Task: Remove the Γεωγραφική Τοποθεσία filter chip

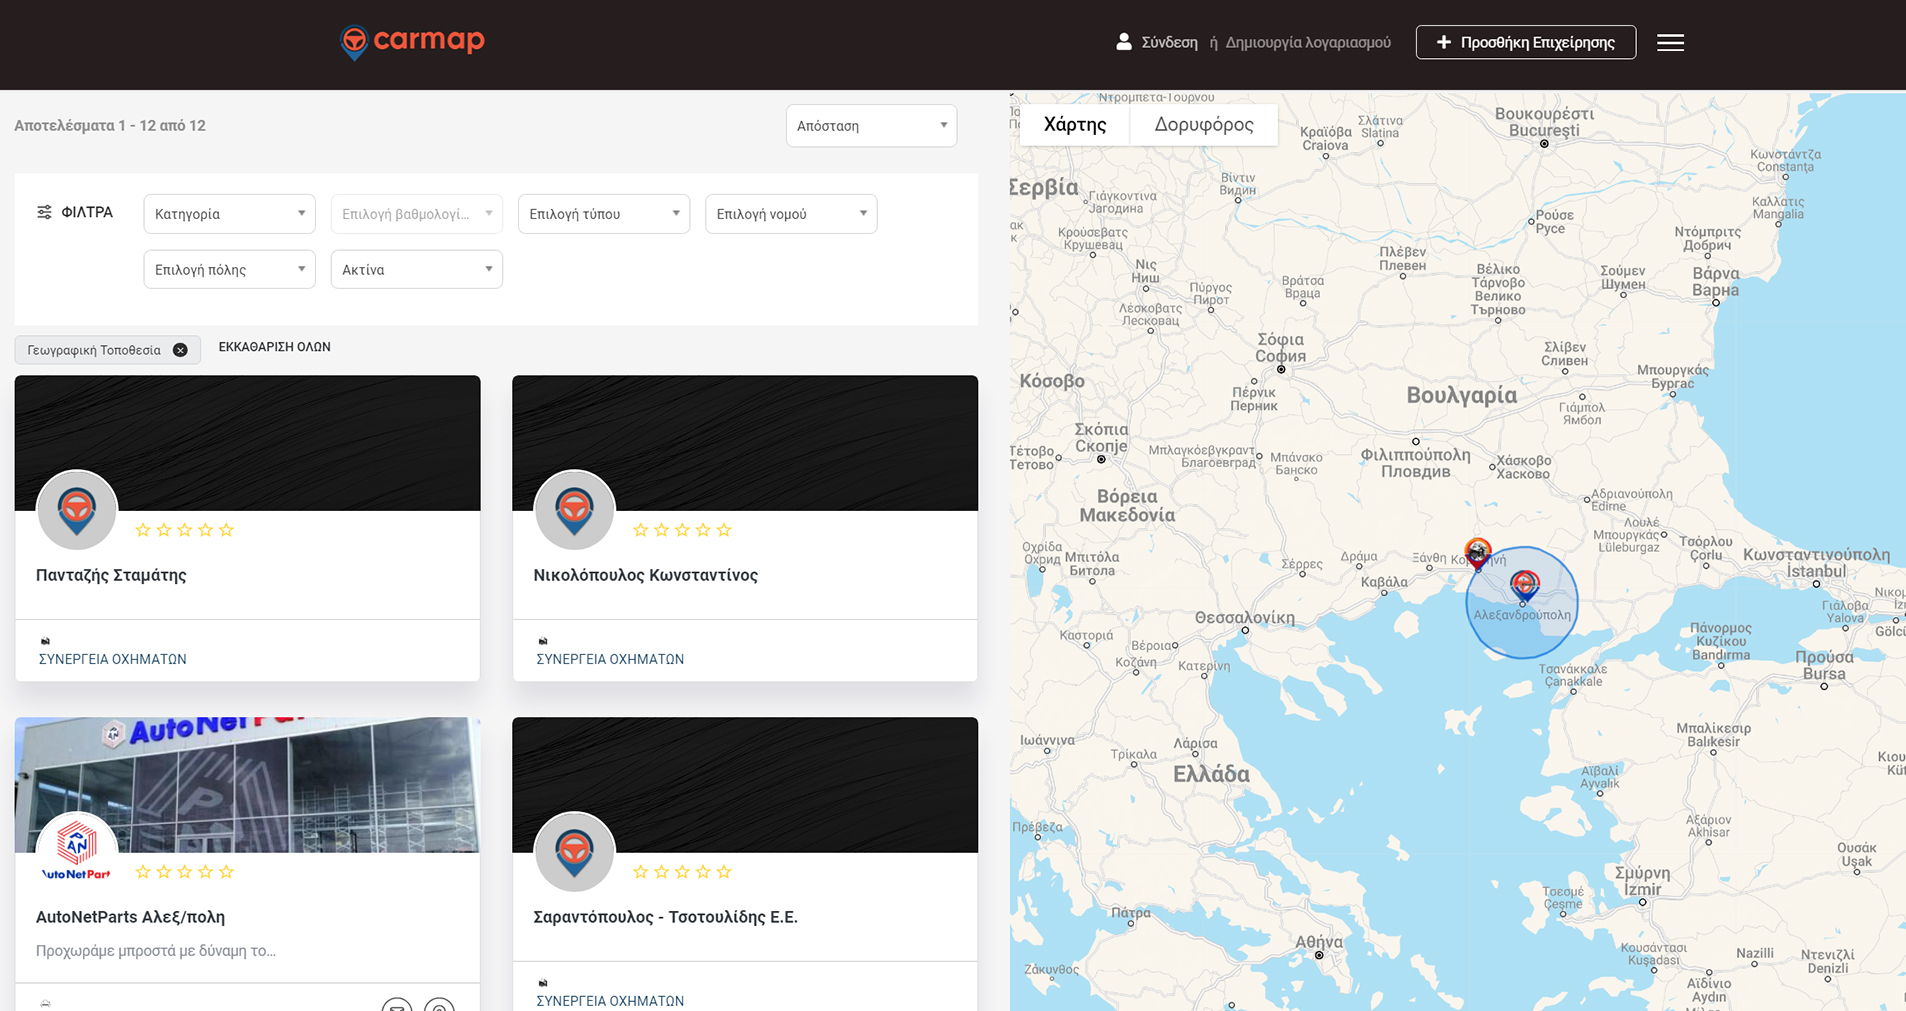Action: pyautogui.click(x=180, y=350)
